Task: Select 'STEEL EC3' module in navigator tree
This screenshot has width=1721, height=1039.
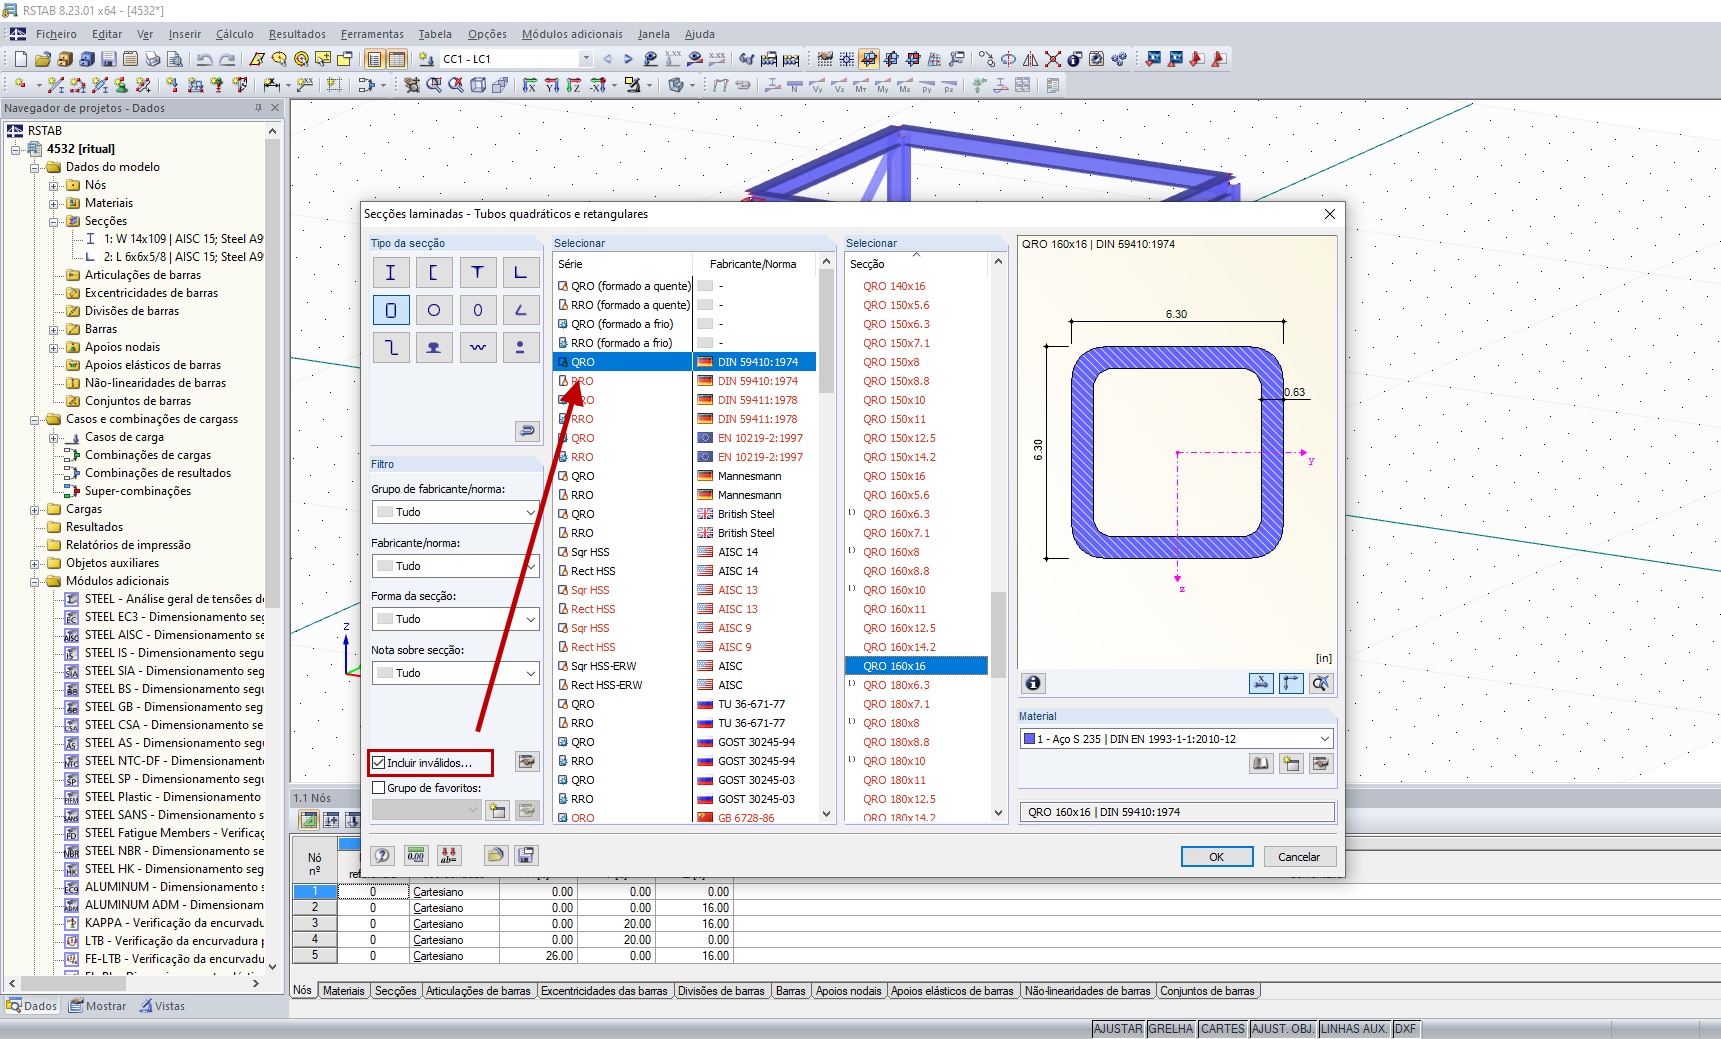Action: point(174,617)
